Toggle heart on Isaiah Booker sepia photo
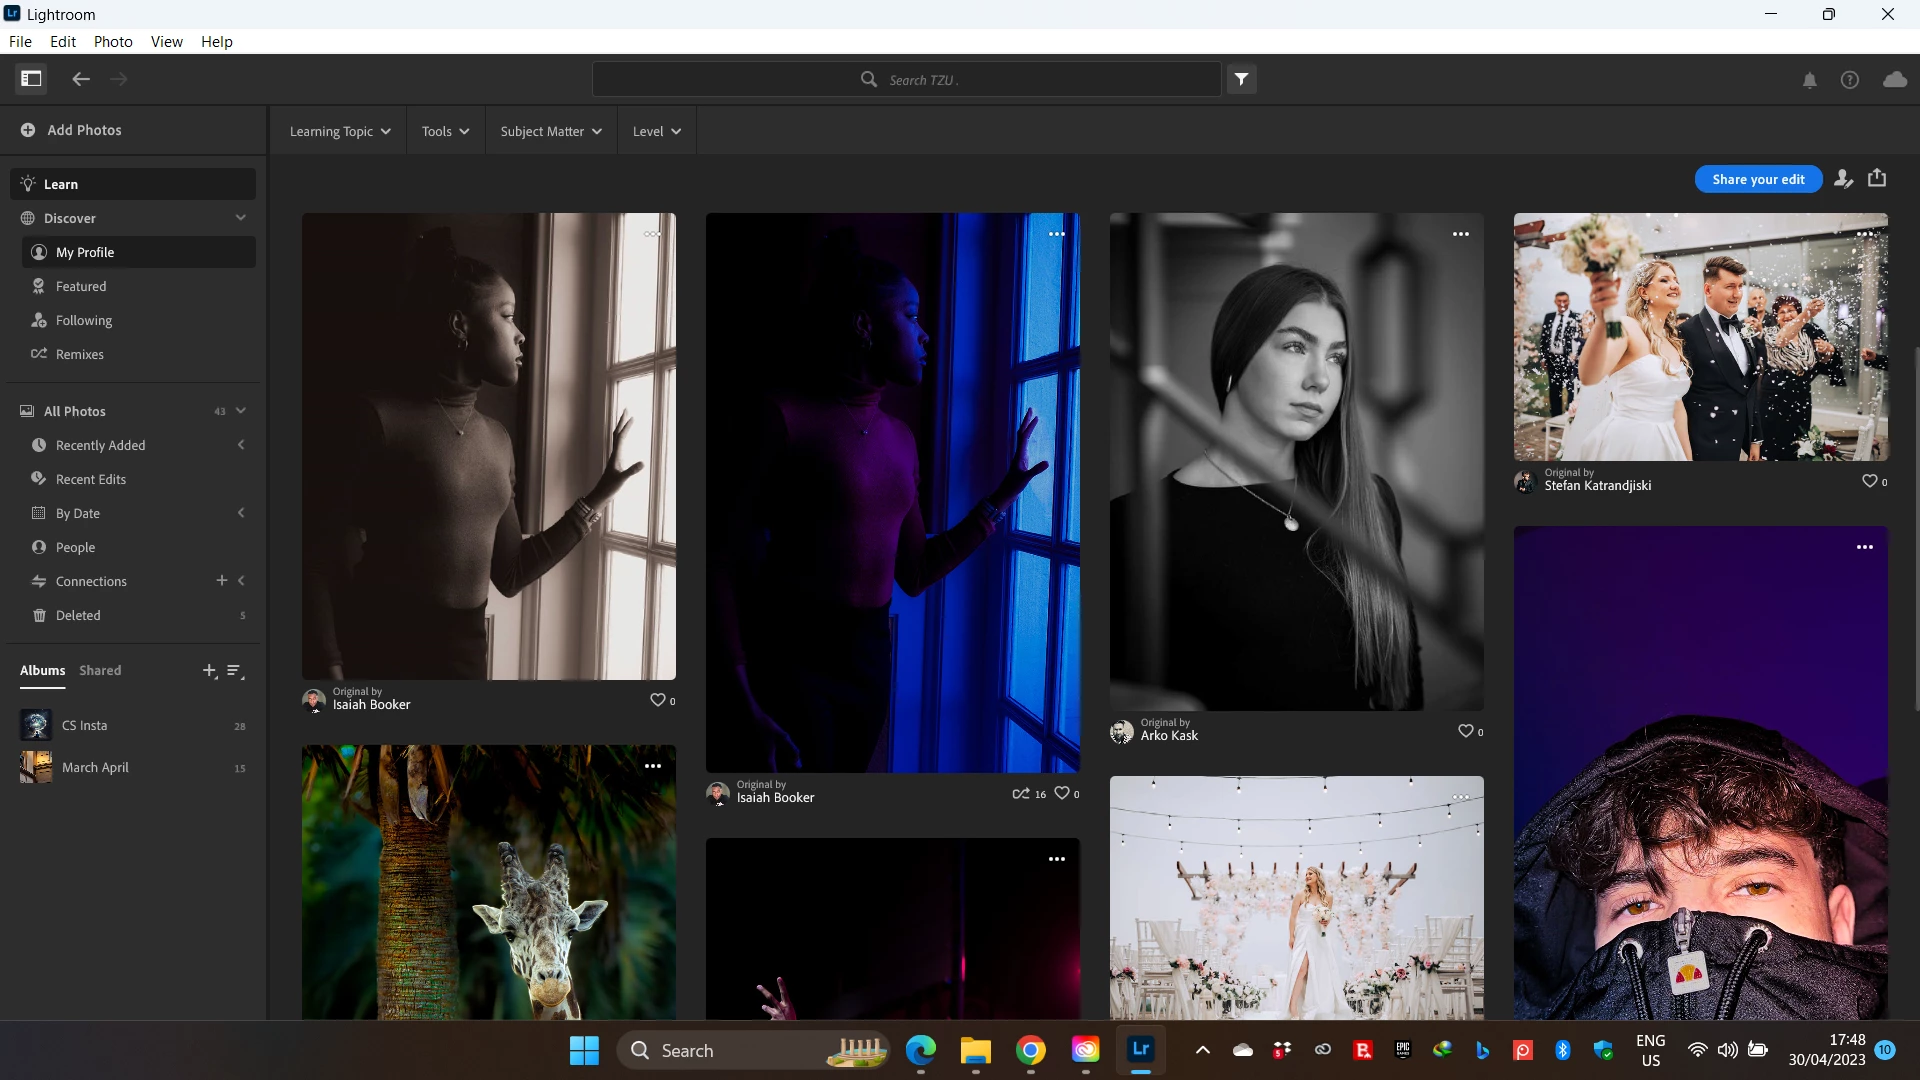1920x1080 pixels. 657,700
